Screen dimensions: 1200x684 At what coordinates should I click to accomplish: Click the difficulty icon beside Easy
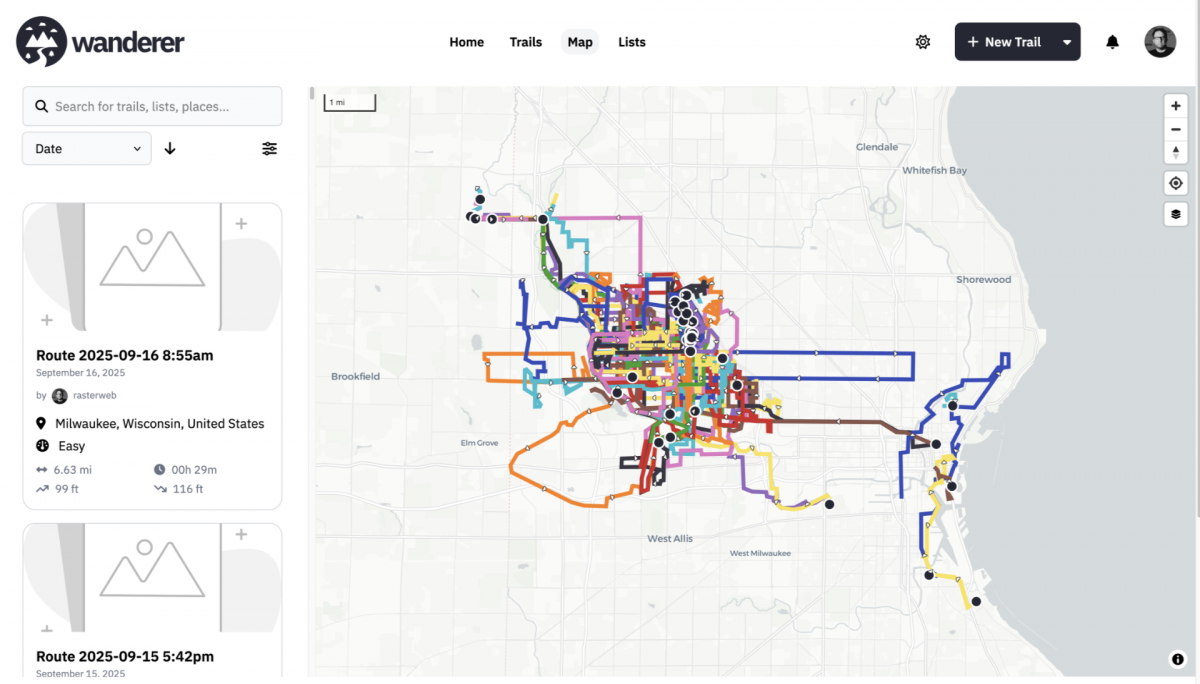(x=42, y=446)
